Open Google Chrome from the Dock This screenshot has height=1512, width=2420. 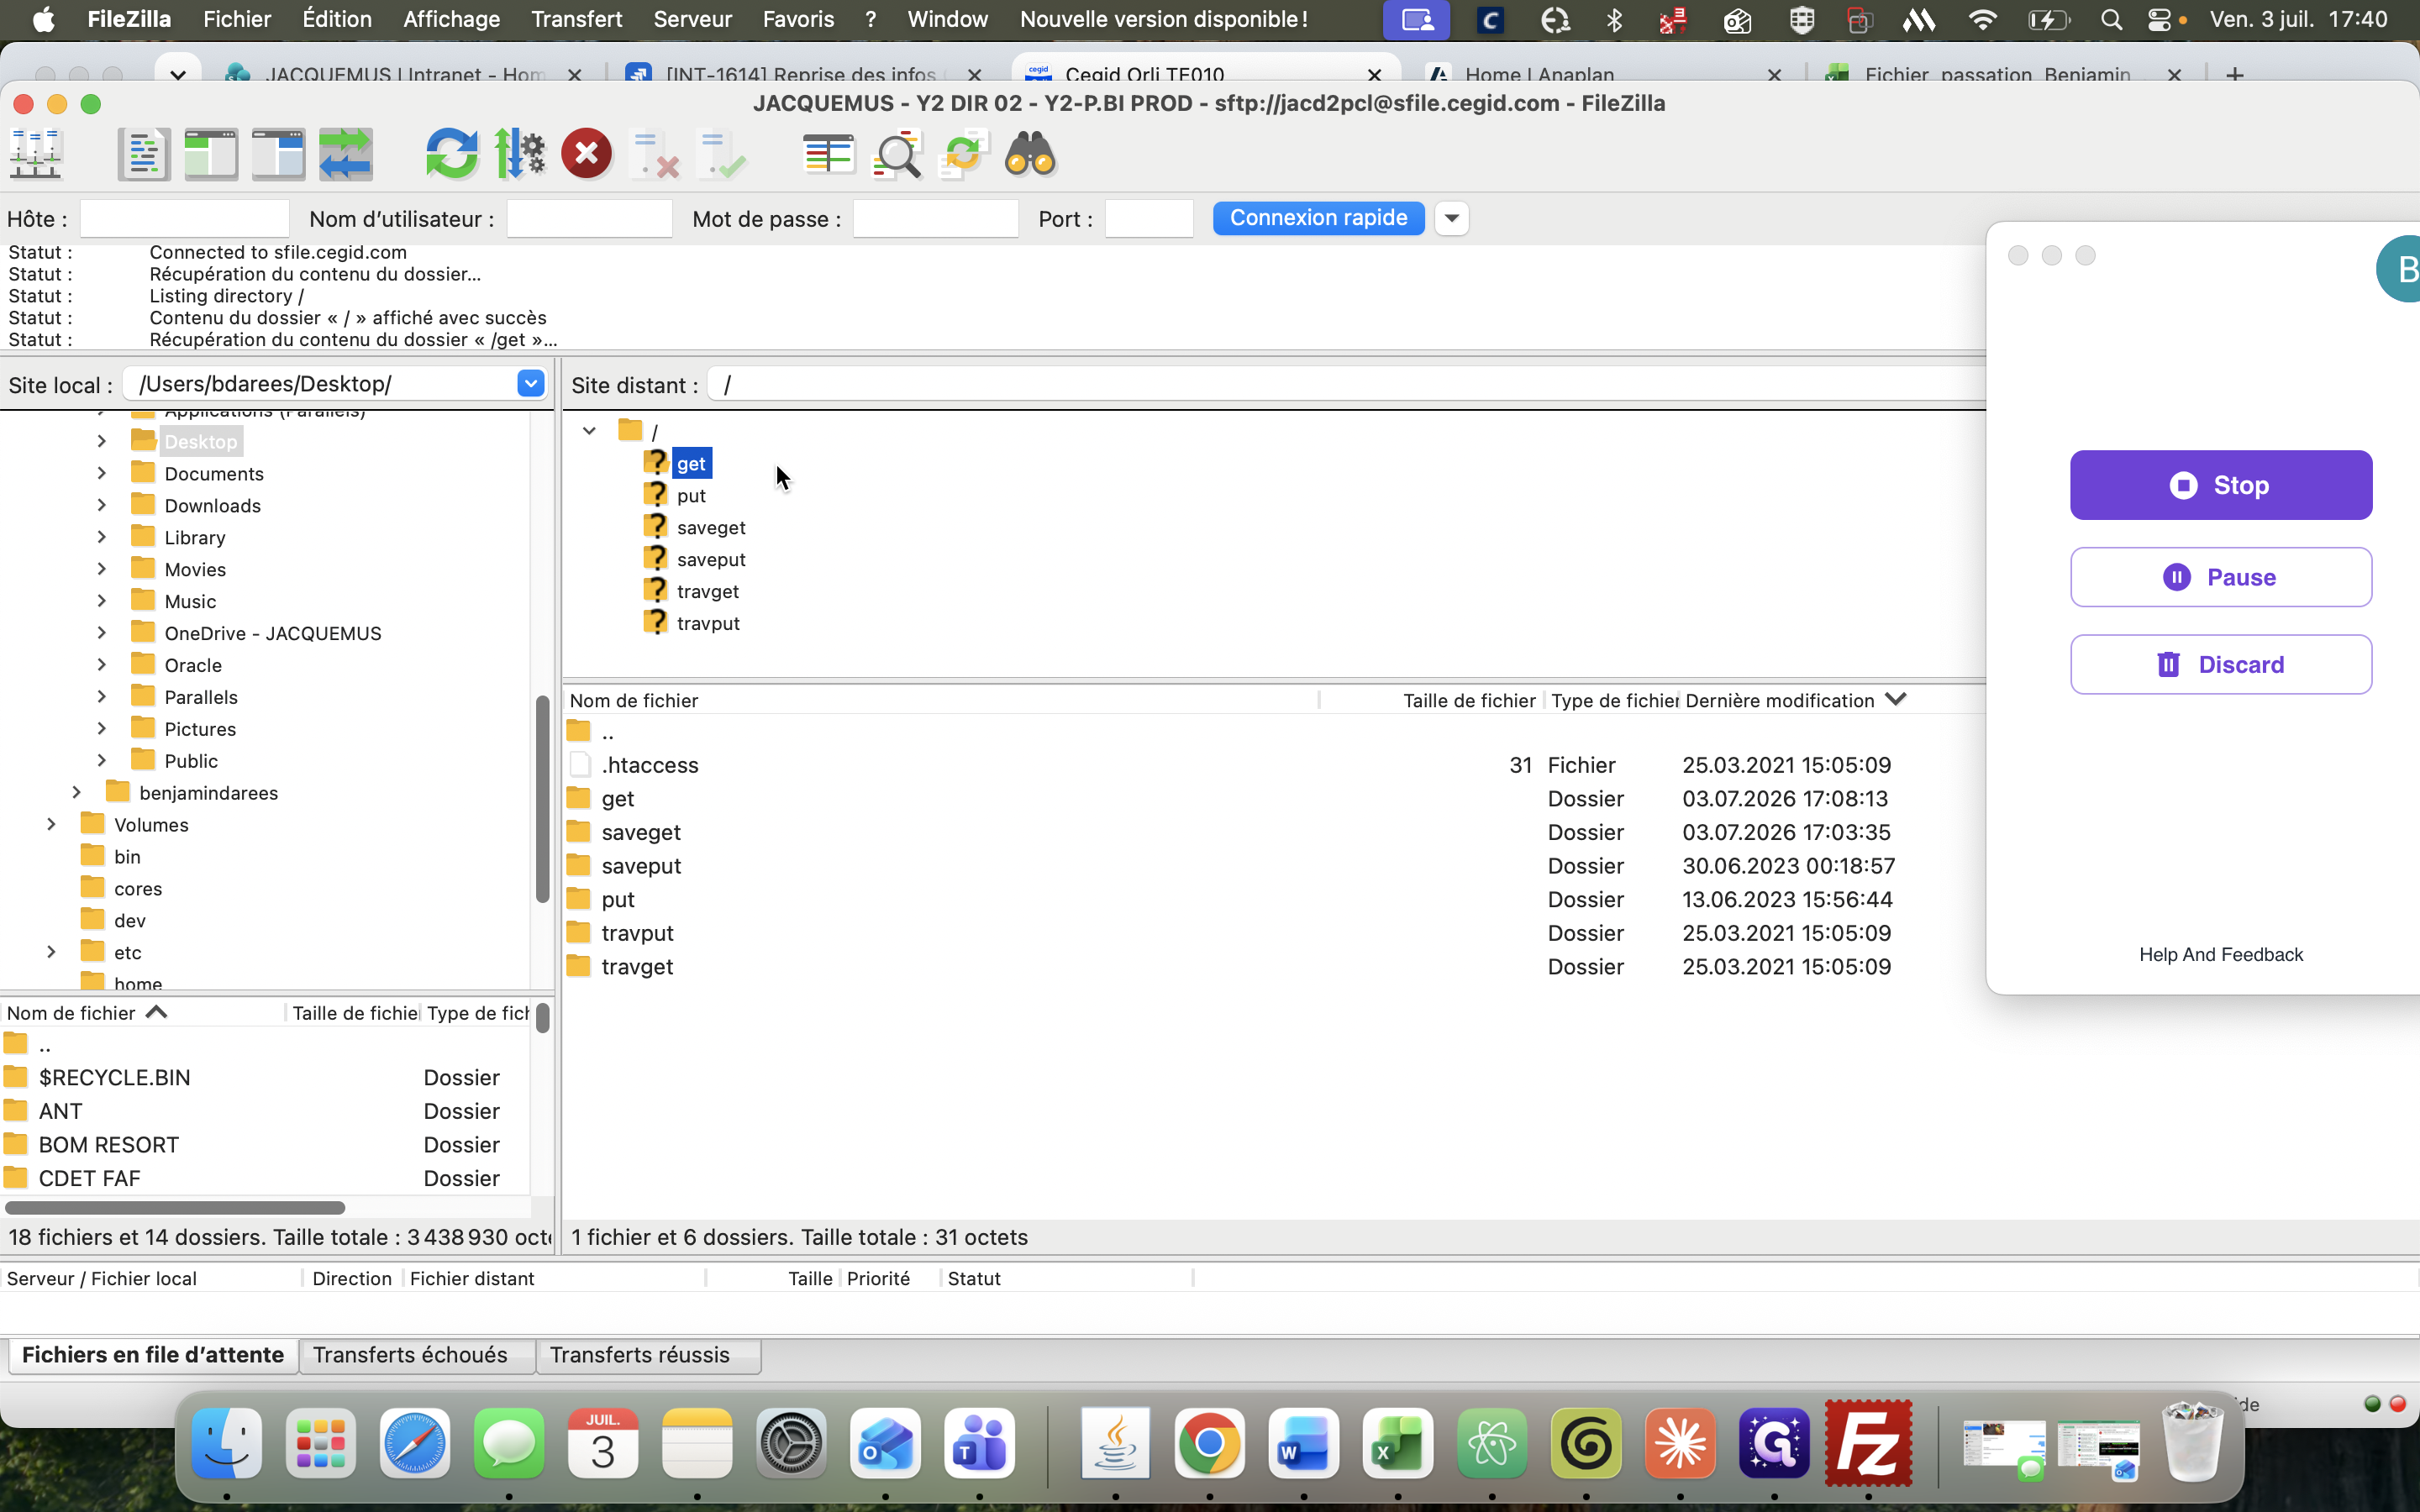click(1209, 1444)
